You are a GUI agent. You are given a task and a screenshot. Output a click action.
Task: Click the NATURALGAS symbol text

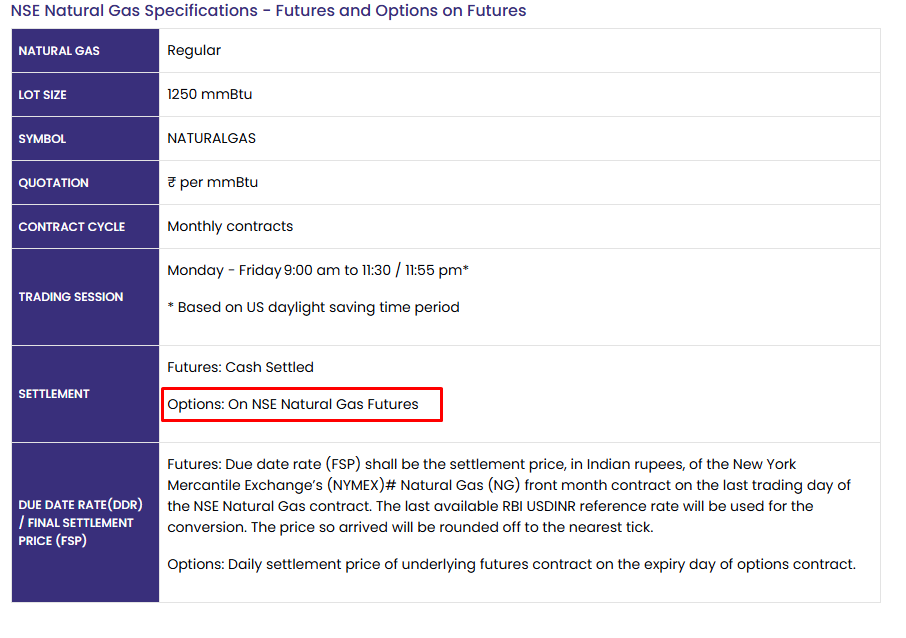click(211, 138)
